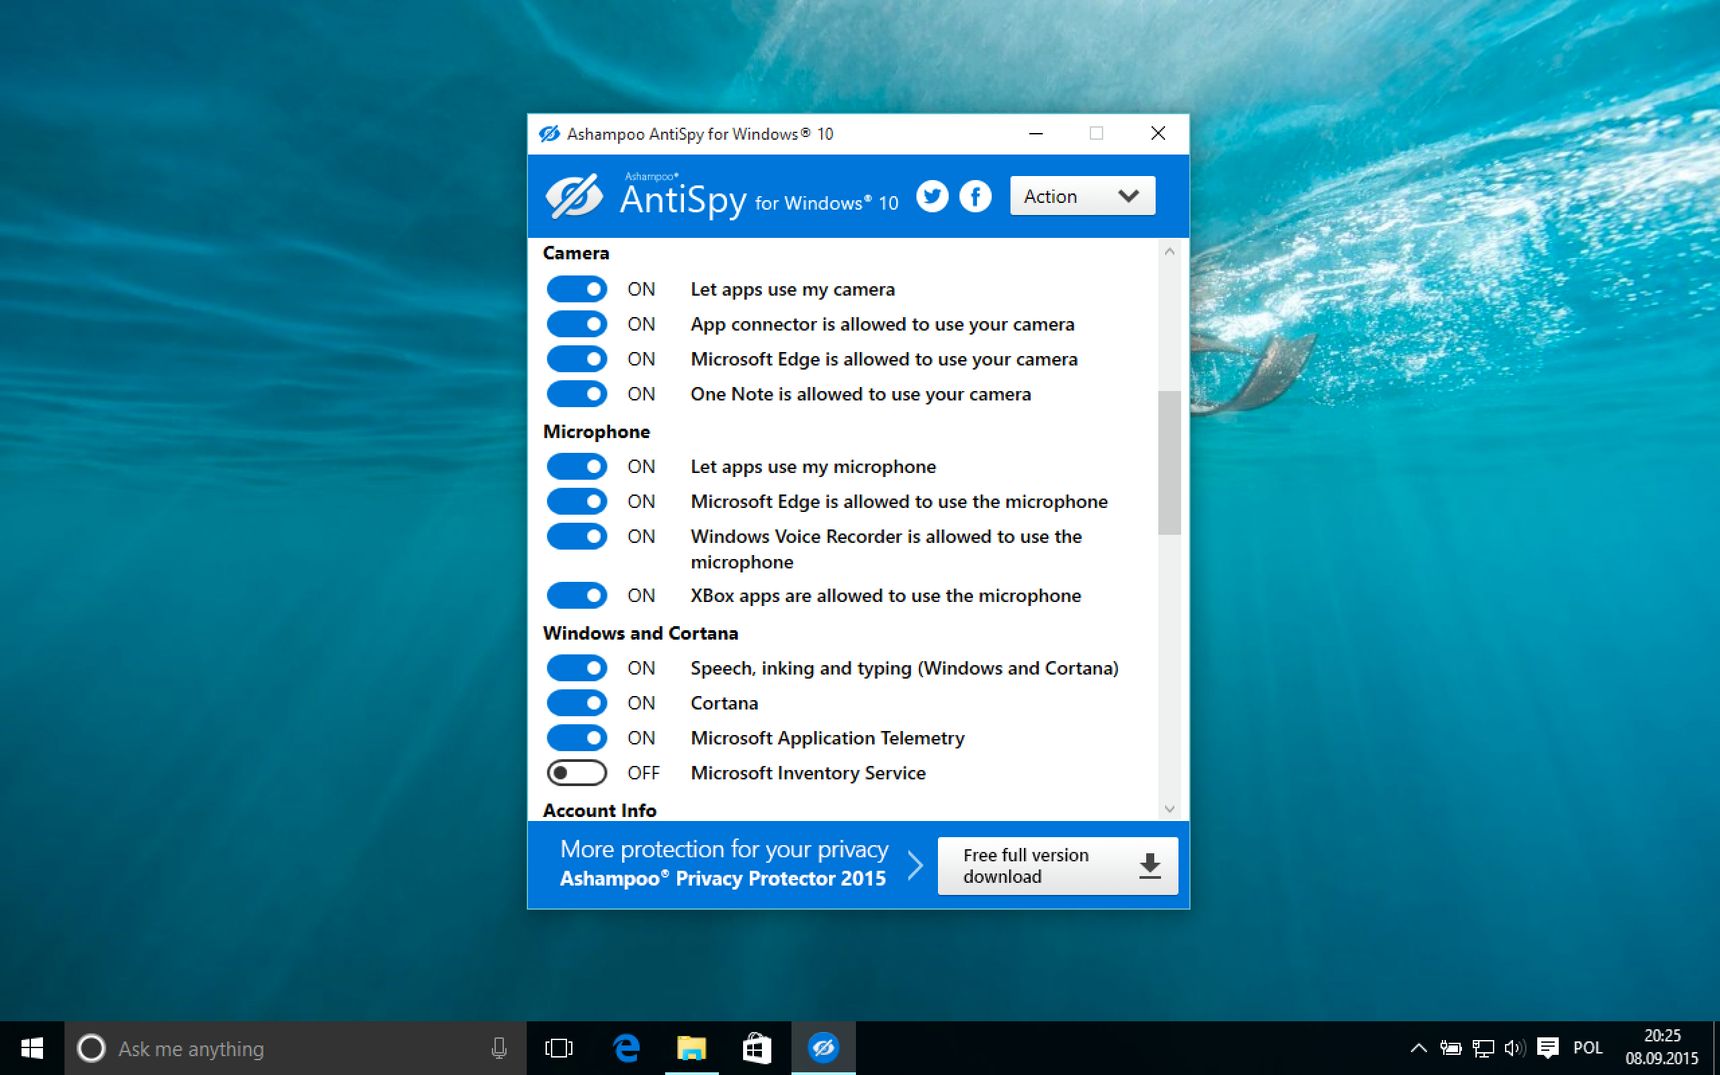Click the AntiSpy title bar icon
Image resolution: width=1720 pixels, height=1075 pixels.
tap(549, 134)
